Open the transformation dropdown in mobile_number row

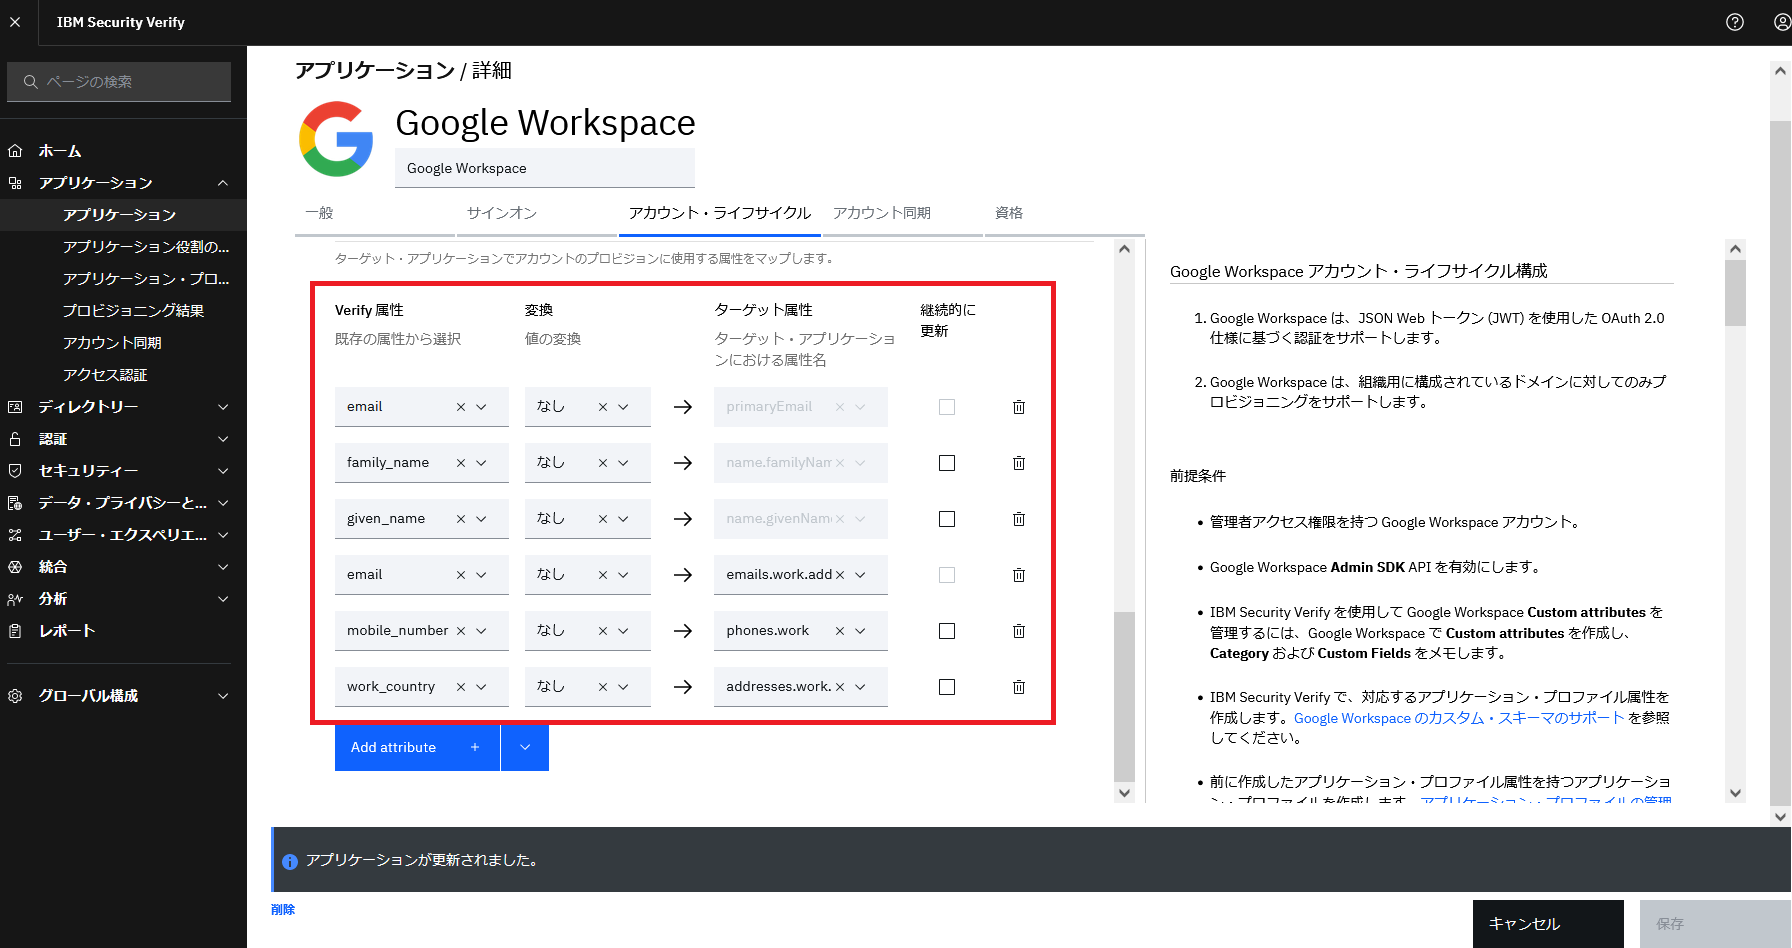(x=624, y=631)
